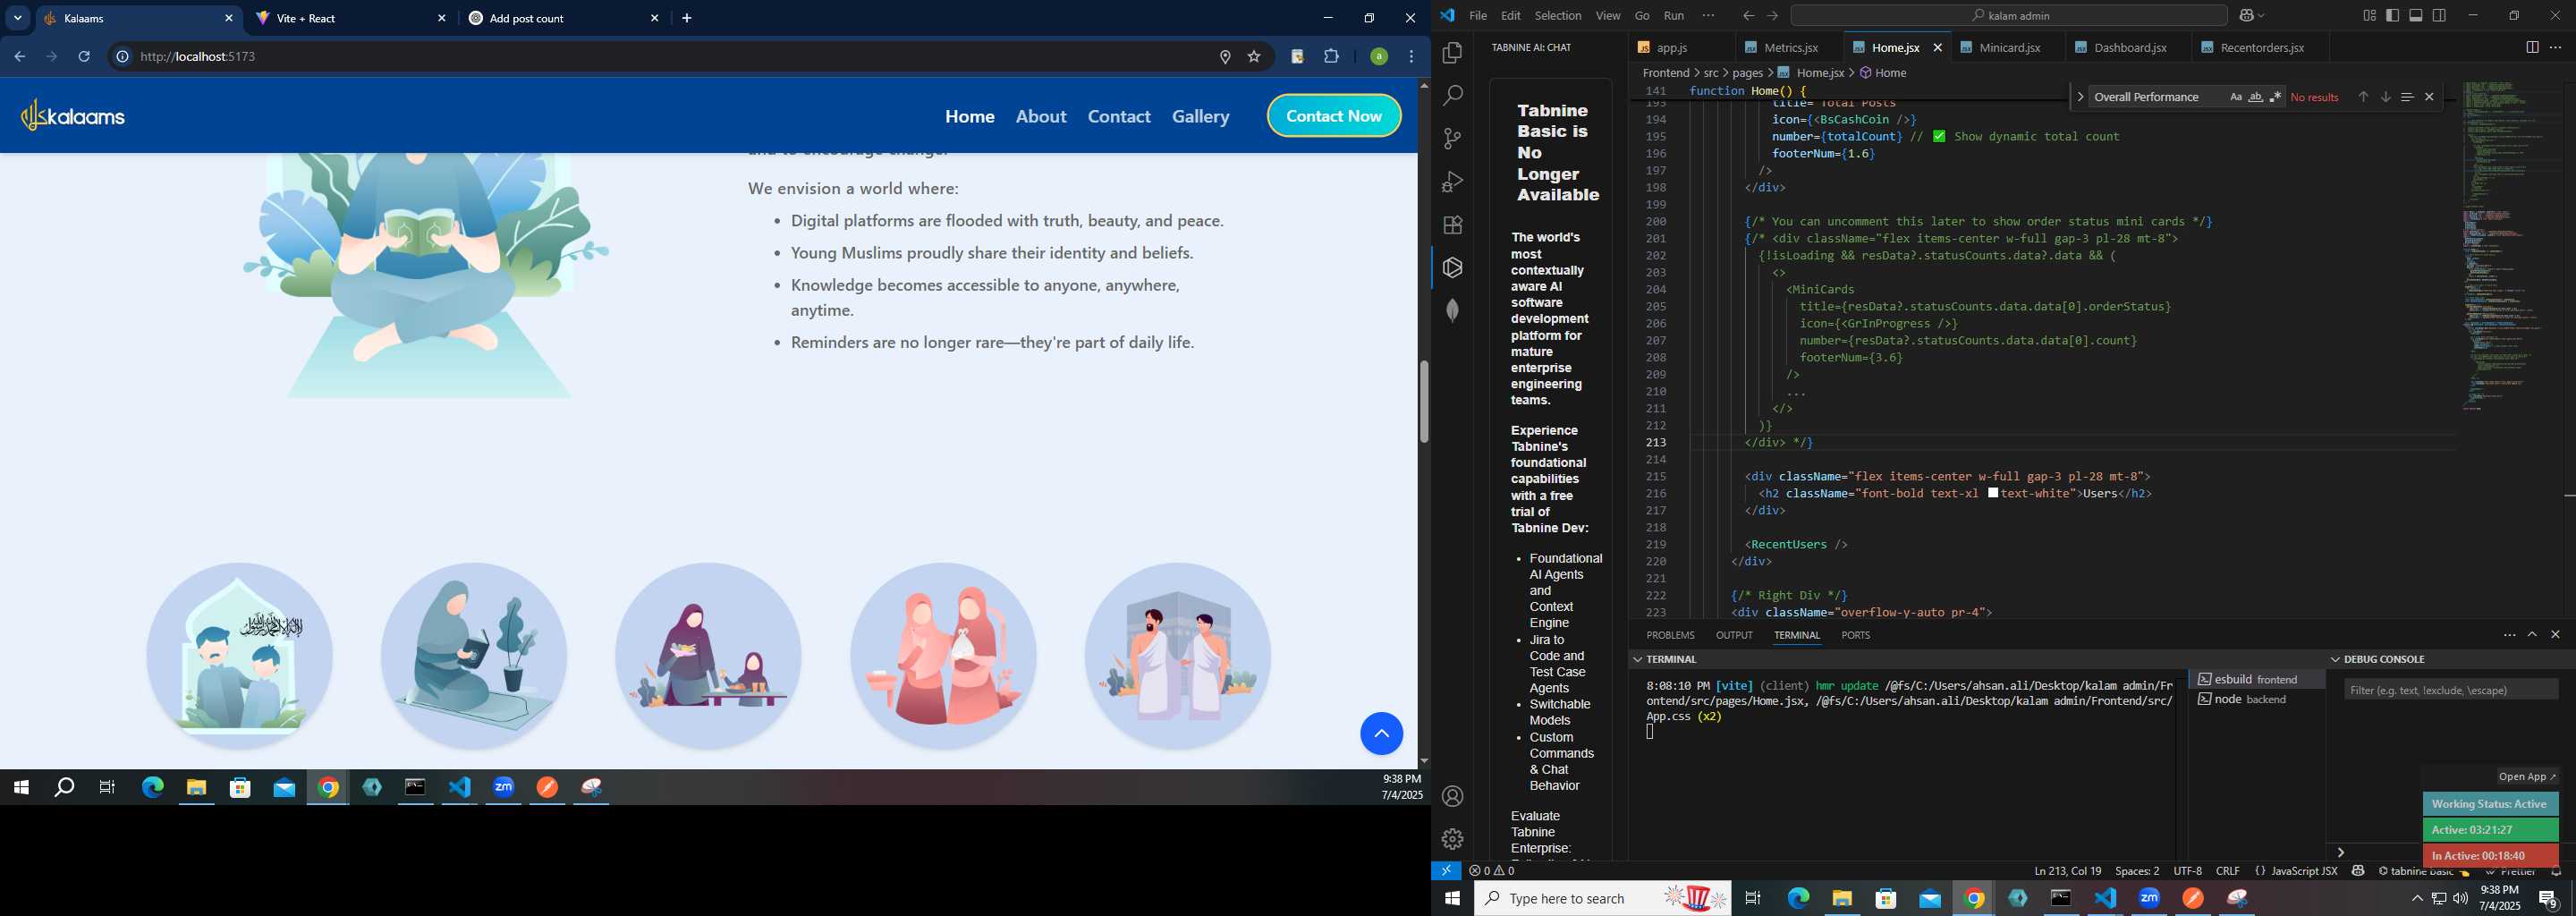Go forward in VS Code navigation history
Viewport: 2576px width, 916px height.
[1772, 16]
